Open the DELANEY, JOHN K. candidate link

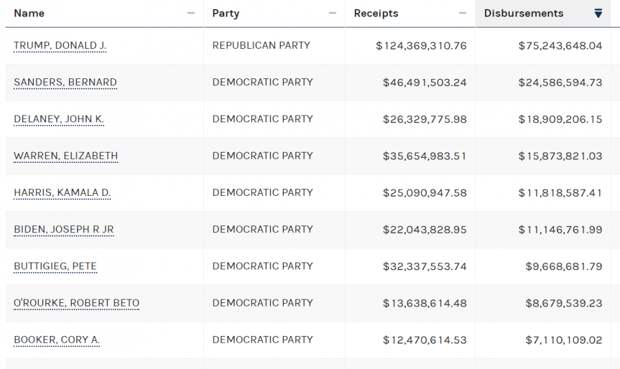59,119
